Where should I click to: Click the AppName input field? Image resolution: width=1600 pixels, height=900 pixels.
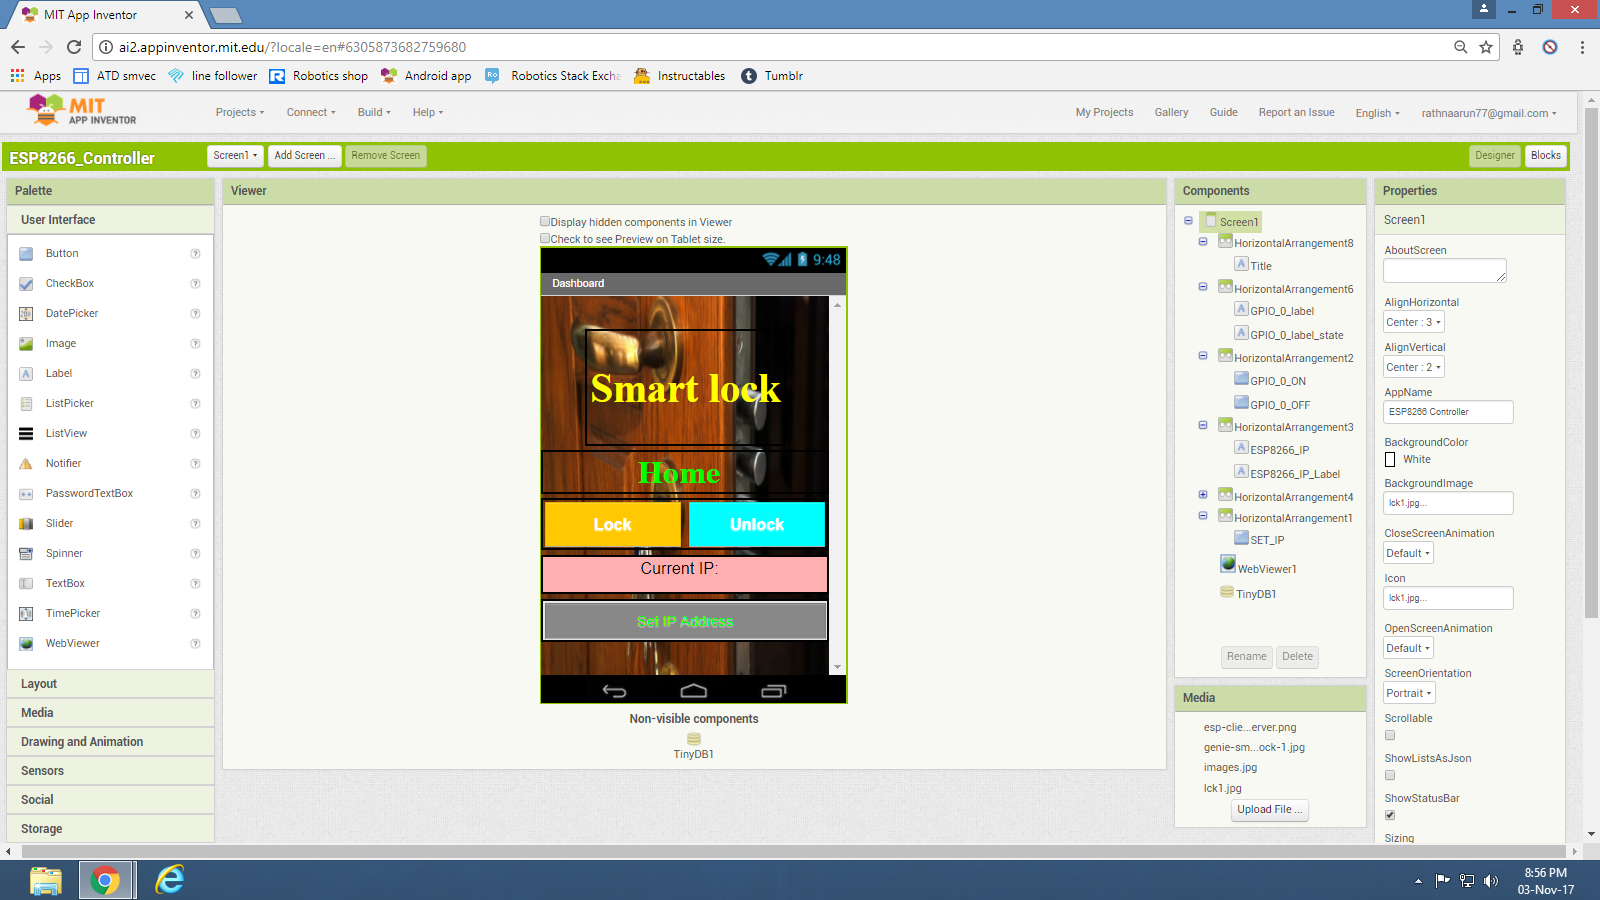[1448, 412]
